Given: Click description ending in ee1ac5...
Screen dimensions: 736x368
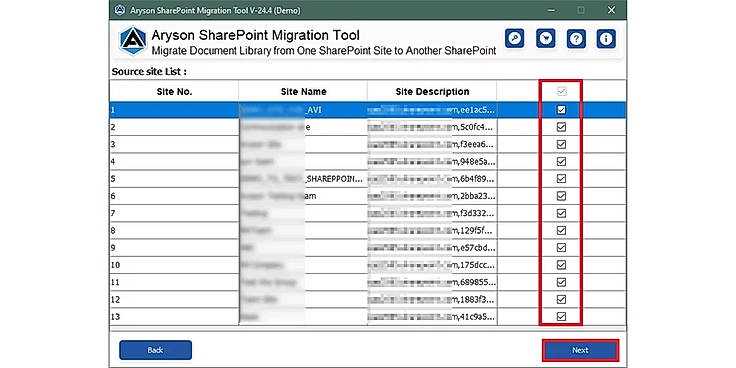Looking at the screenshot, I should click(432, 110).
